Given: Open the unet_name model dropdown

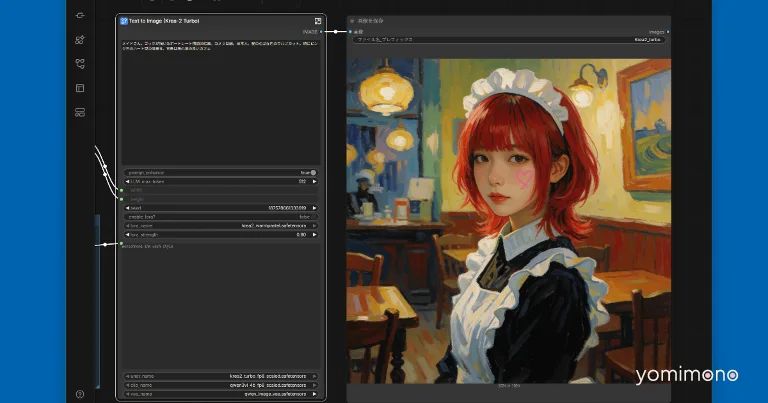Looking at the screenshot, I should [221, 377].
